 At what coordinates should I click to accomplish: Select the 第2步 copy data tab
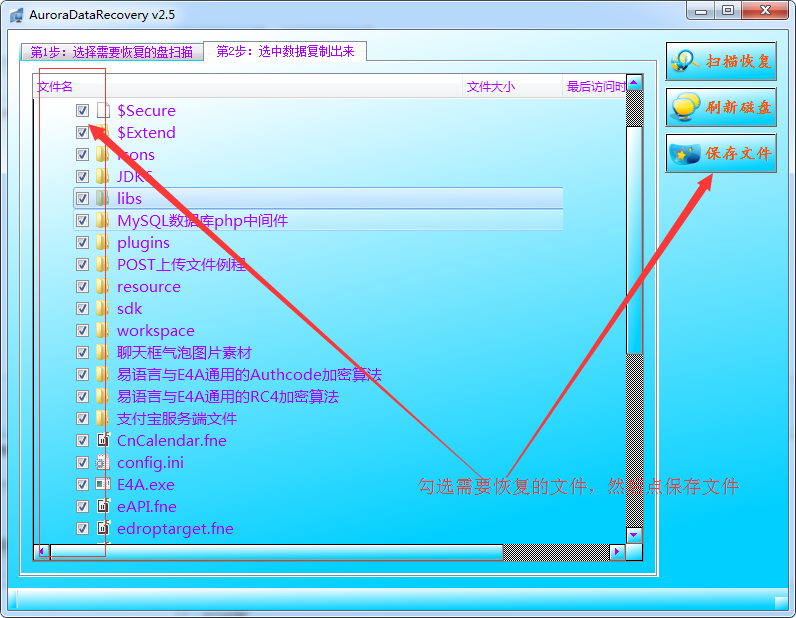[284, 52]
